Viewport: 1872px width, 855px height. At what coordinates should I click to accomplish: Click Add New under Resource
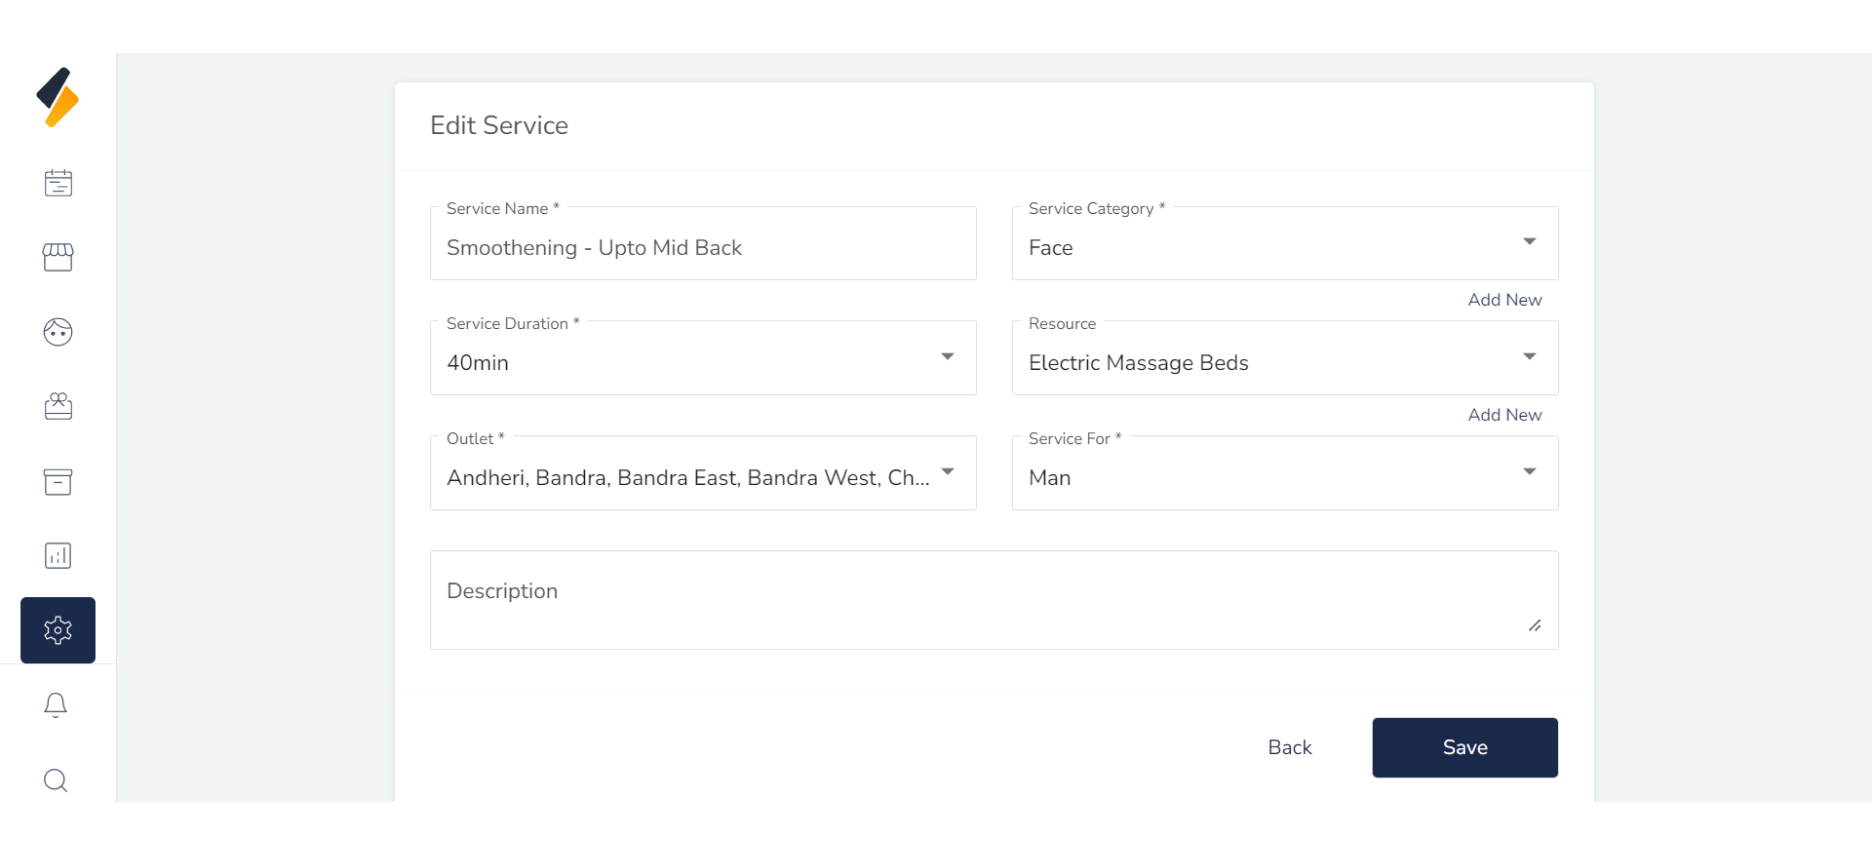coord(1504,415)
